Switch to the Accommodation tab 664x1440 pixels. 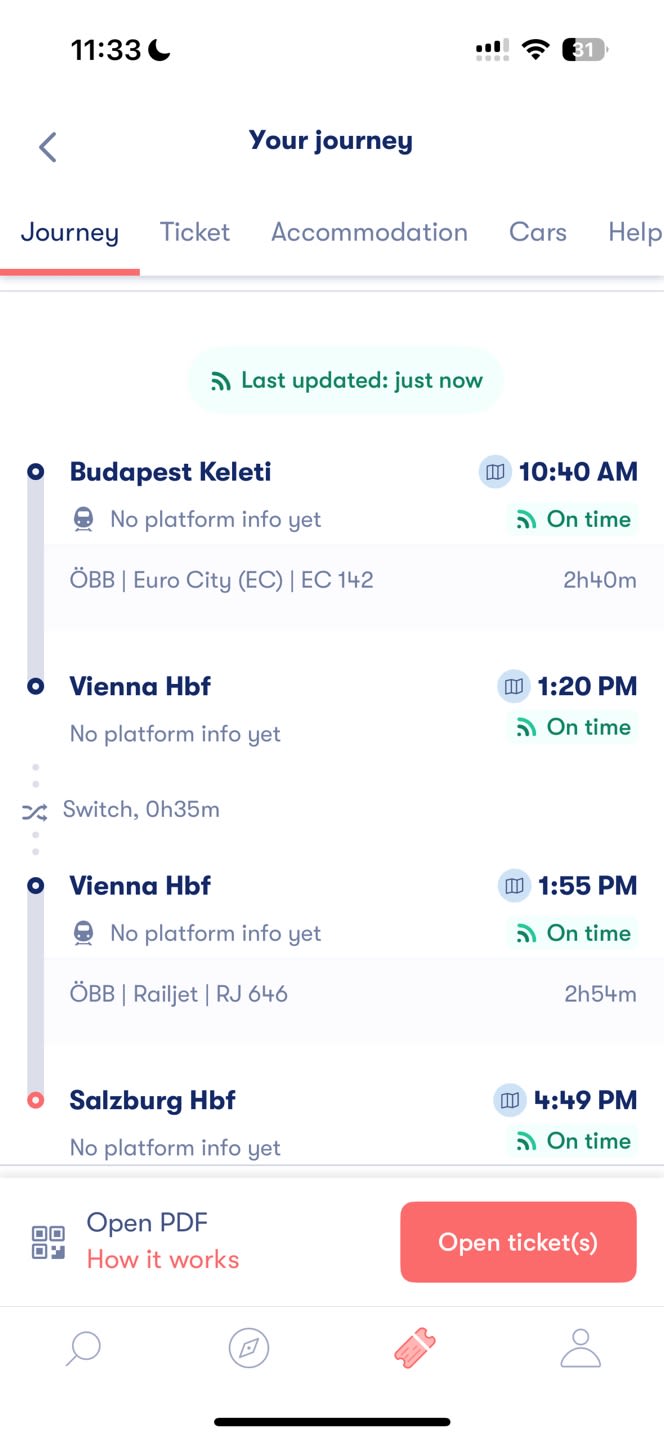click(x=369, y=232)
